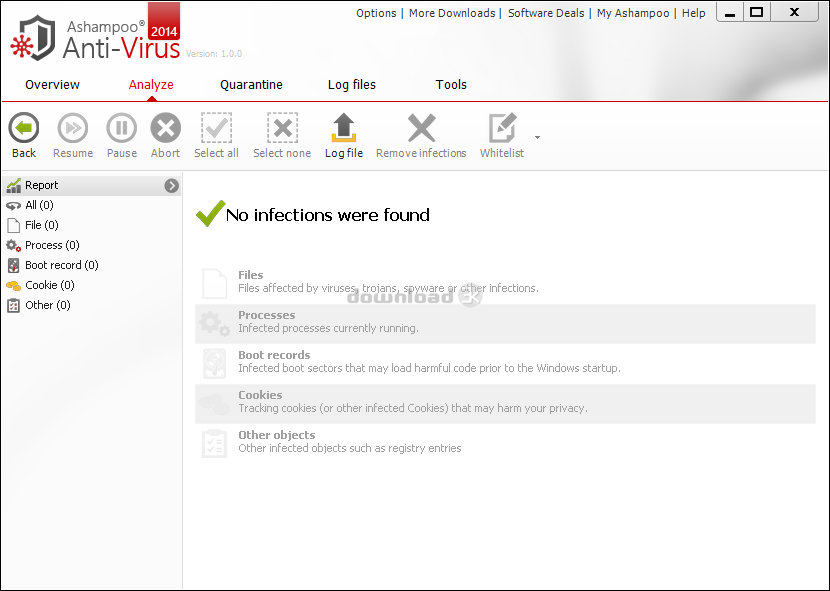Open the Log files tab
The width and height of the screenshot is (830, 591).
(352, 85)
